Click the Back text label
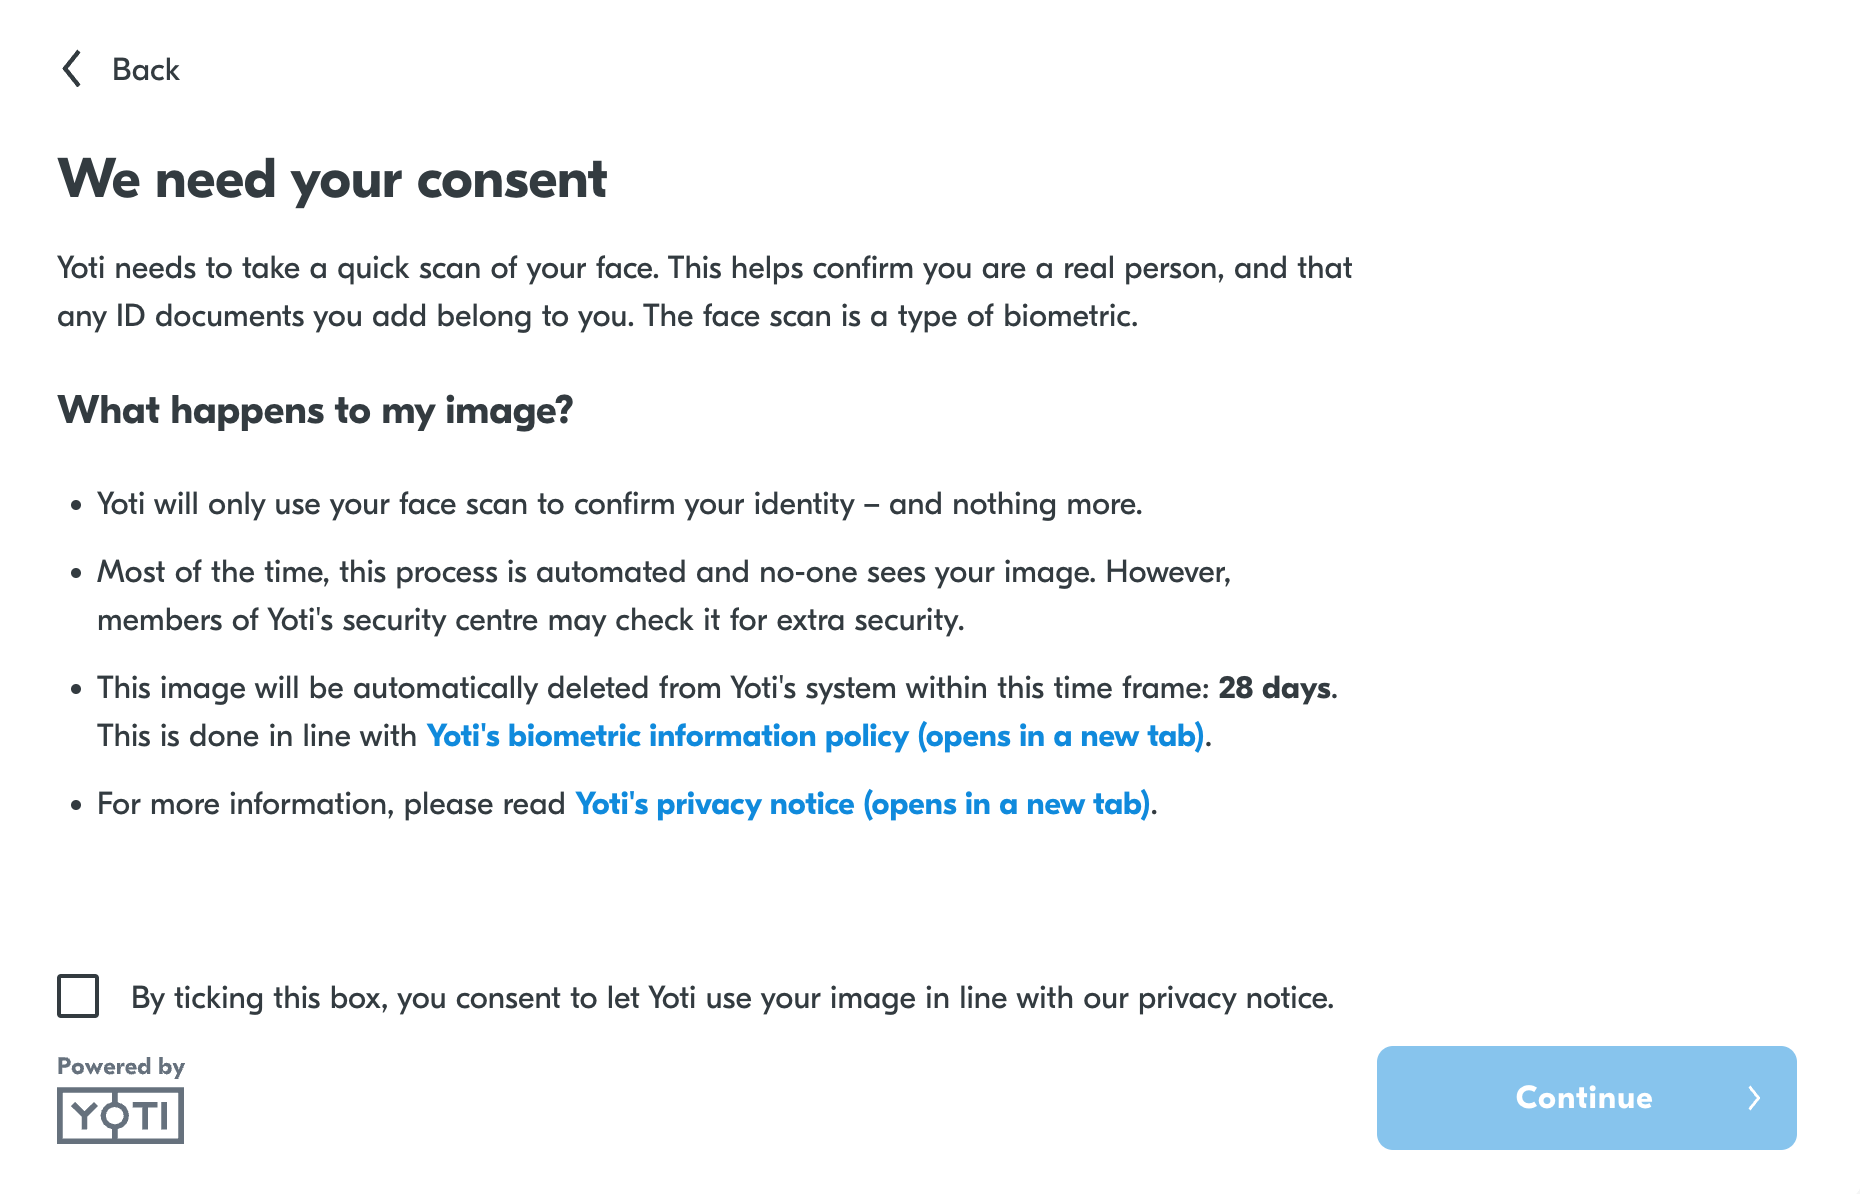This screenshot has width=1860, height=1194. coord(146,70)
